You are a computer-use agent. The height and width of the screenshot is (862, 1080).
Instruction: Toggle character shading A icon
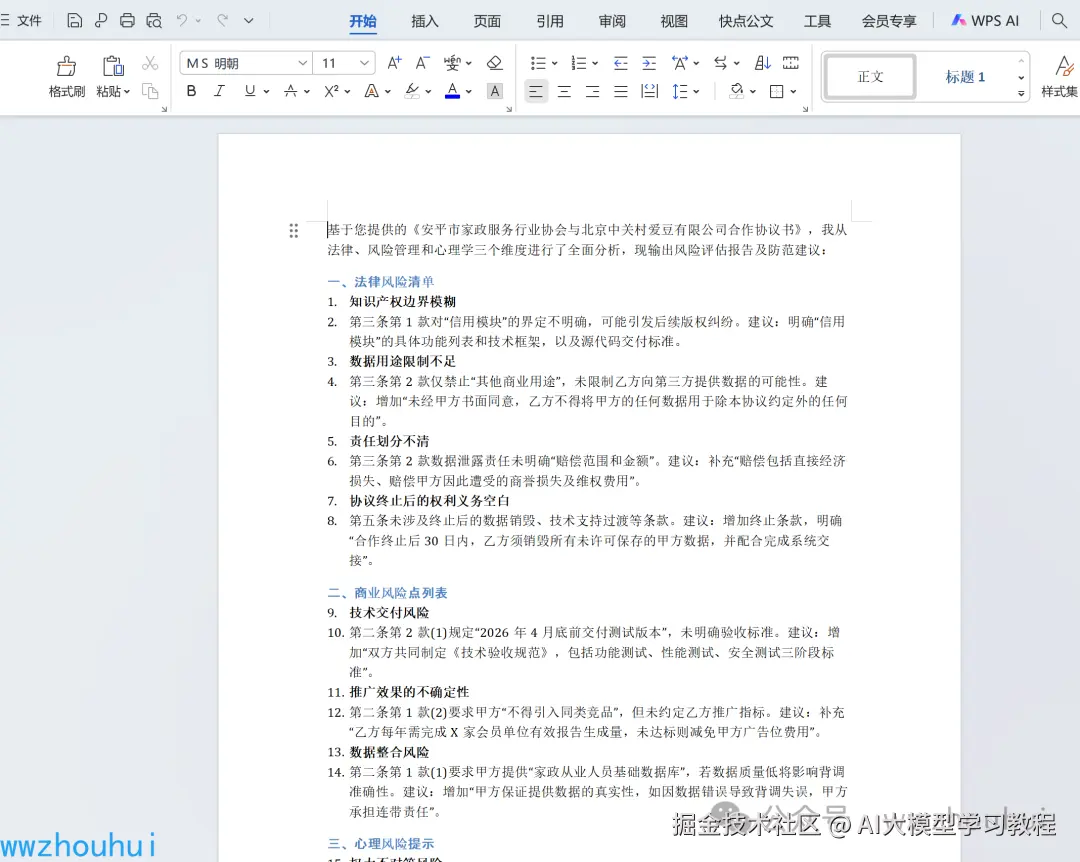coord(495,91)
